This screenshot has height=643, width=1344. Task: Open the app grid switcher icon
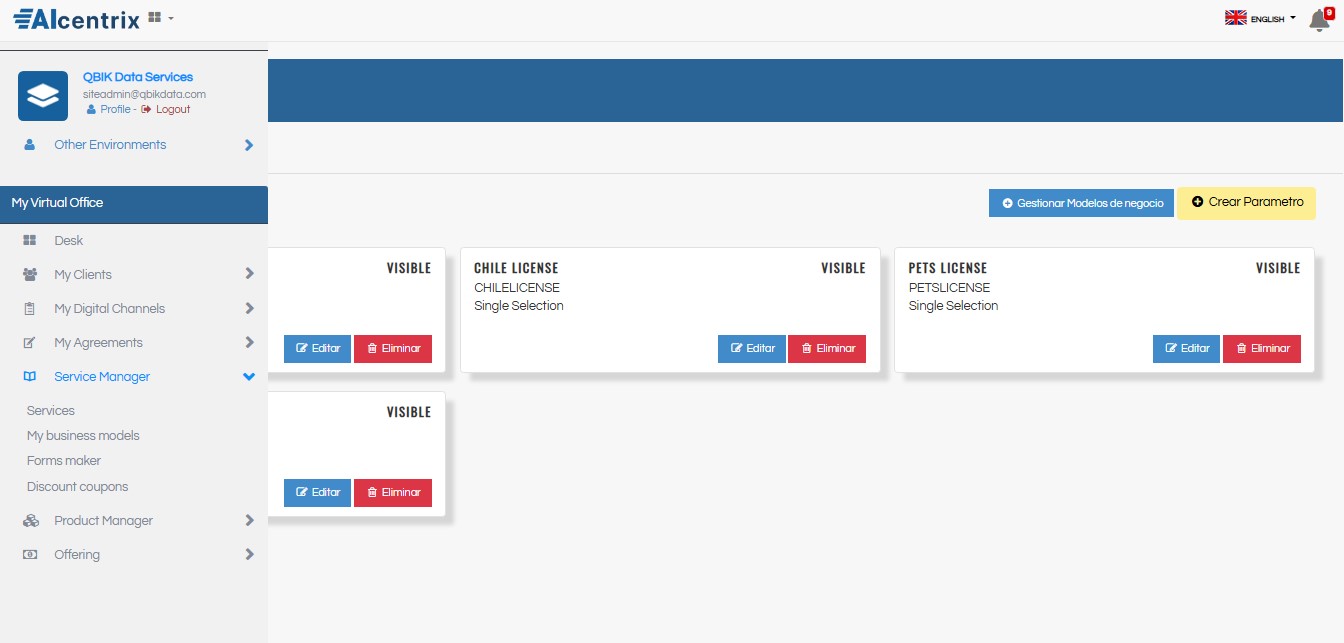(x=155, y=18)
